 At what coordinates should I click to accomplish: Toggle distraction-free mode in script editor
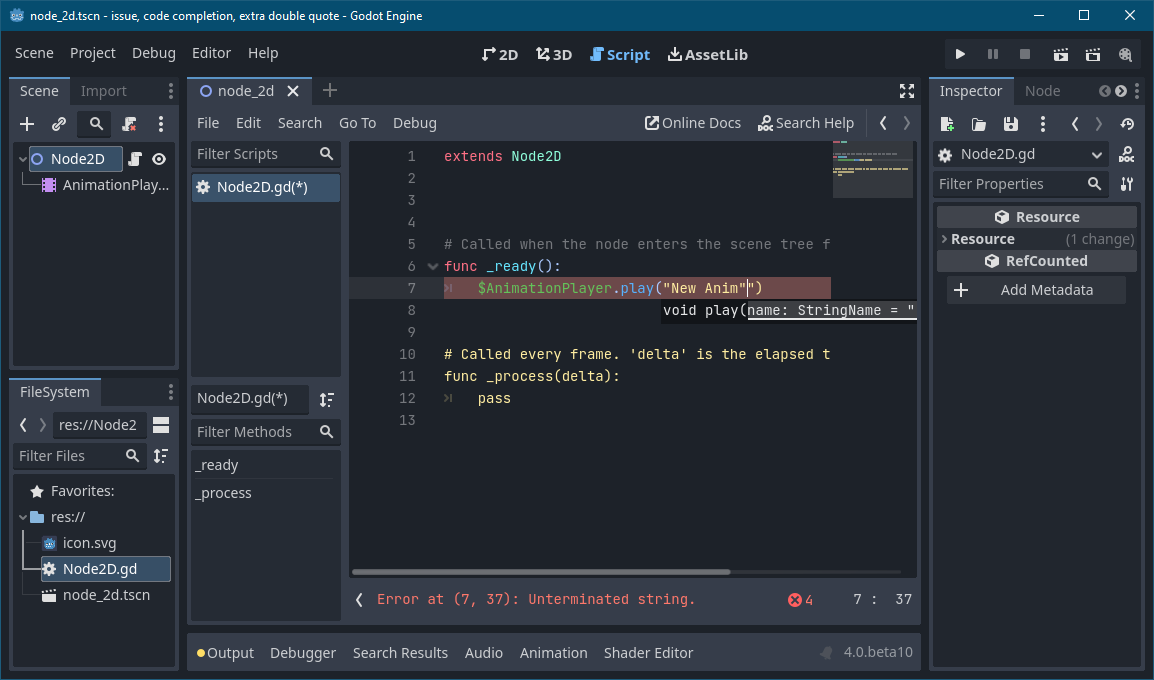click(906, 91)
